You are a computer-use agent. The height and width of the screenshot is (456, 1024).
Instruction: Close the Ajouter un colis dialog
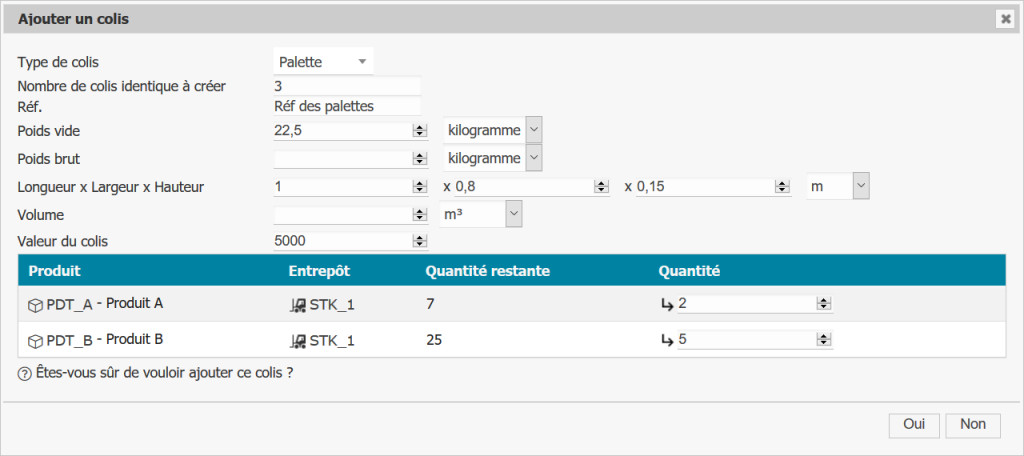coord(1004,19)
